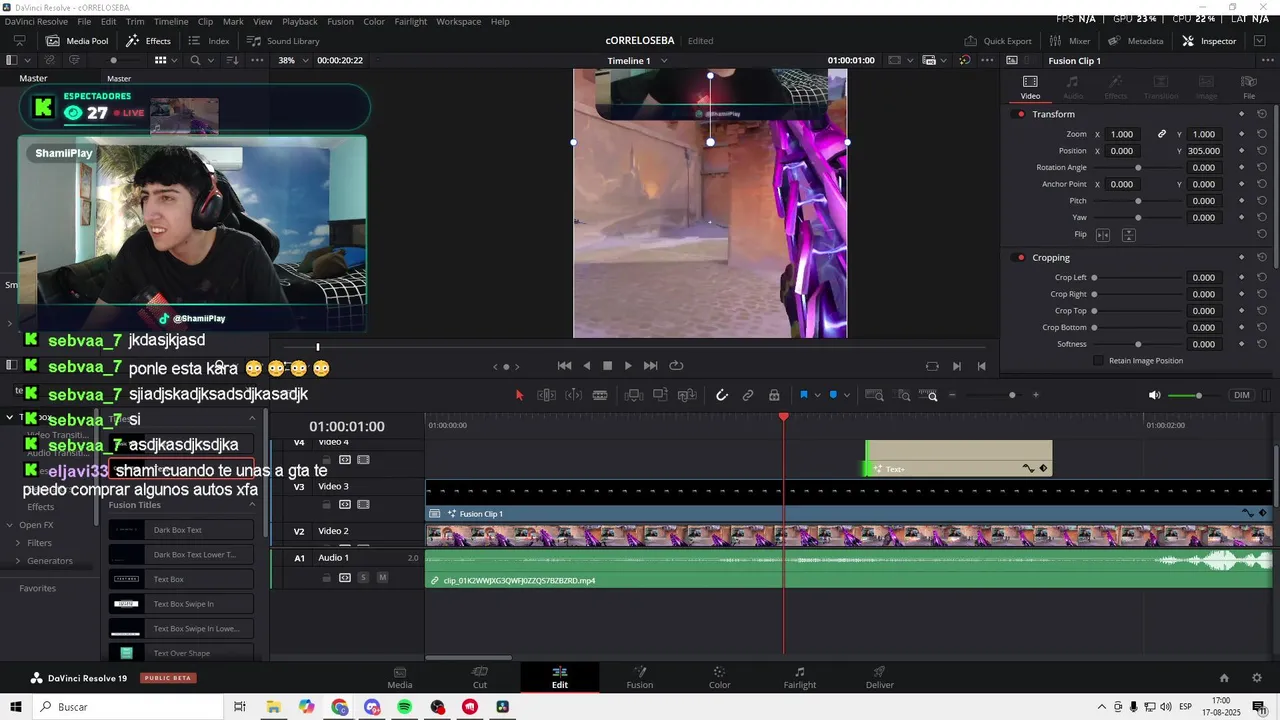Open the Playback menu
1280x720 pixels.
coord(300,21)
